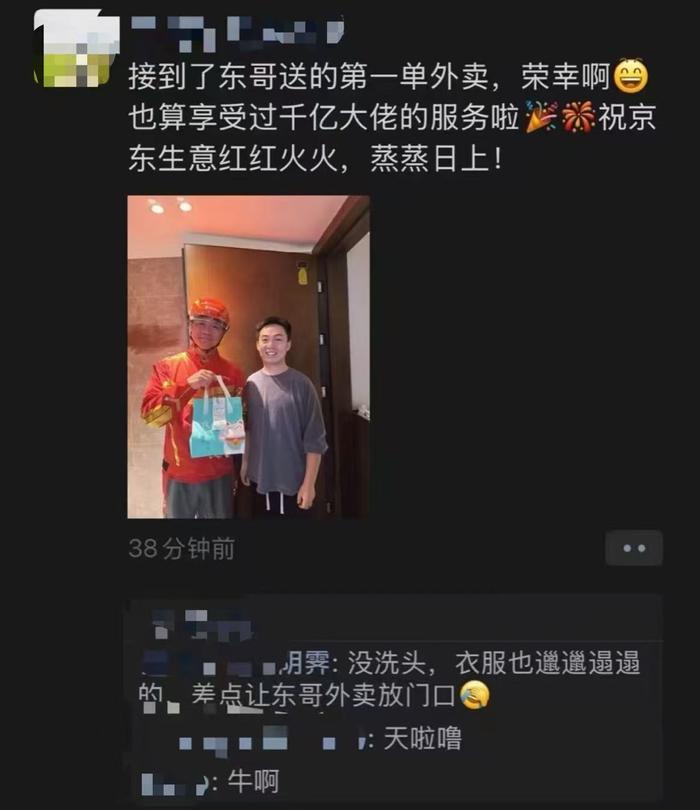Reply to the 牛啊 comment
The width and height of the screenshot is (700, 810).
pos(253,782)
